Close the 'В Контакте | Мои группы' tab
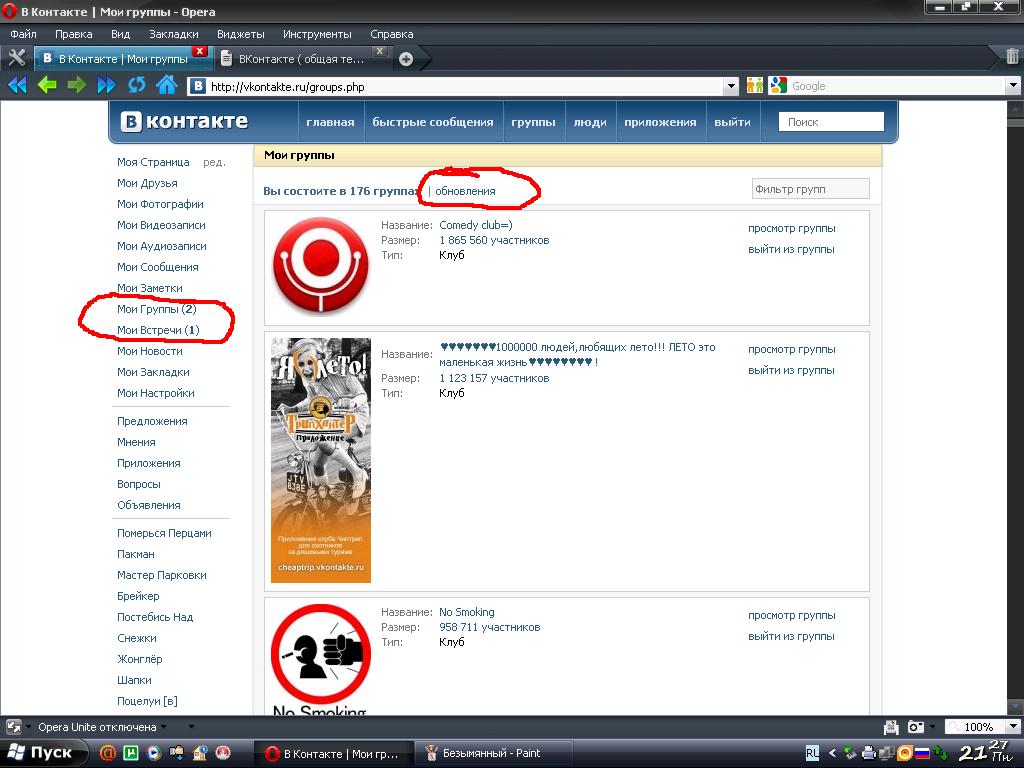Image resolution: width=1024 pixels, height=768 pixels. [200, 51]
